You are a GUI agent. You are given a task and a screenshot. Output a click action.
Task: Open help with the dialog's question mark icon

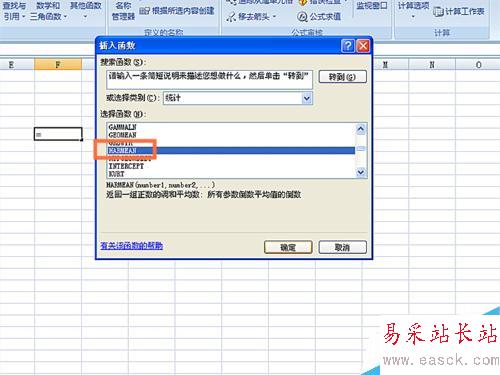[348, 46]
